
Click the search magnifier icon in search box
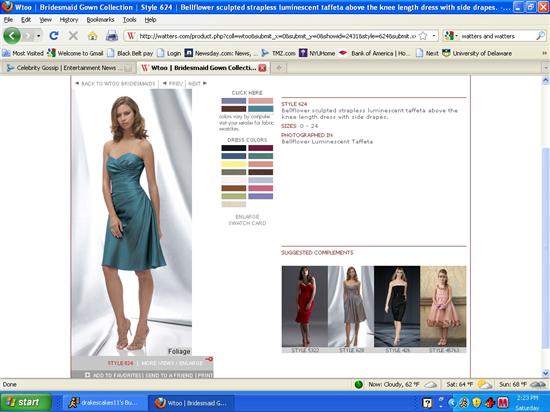pos(541,36)
